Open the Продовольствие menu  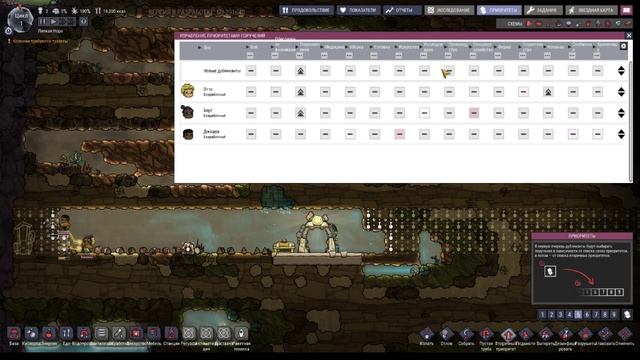[x=307, y=10]
